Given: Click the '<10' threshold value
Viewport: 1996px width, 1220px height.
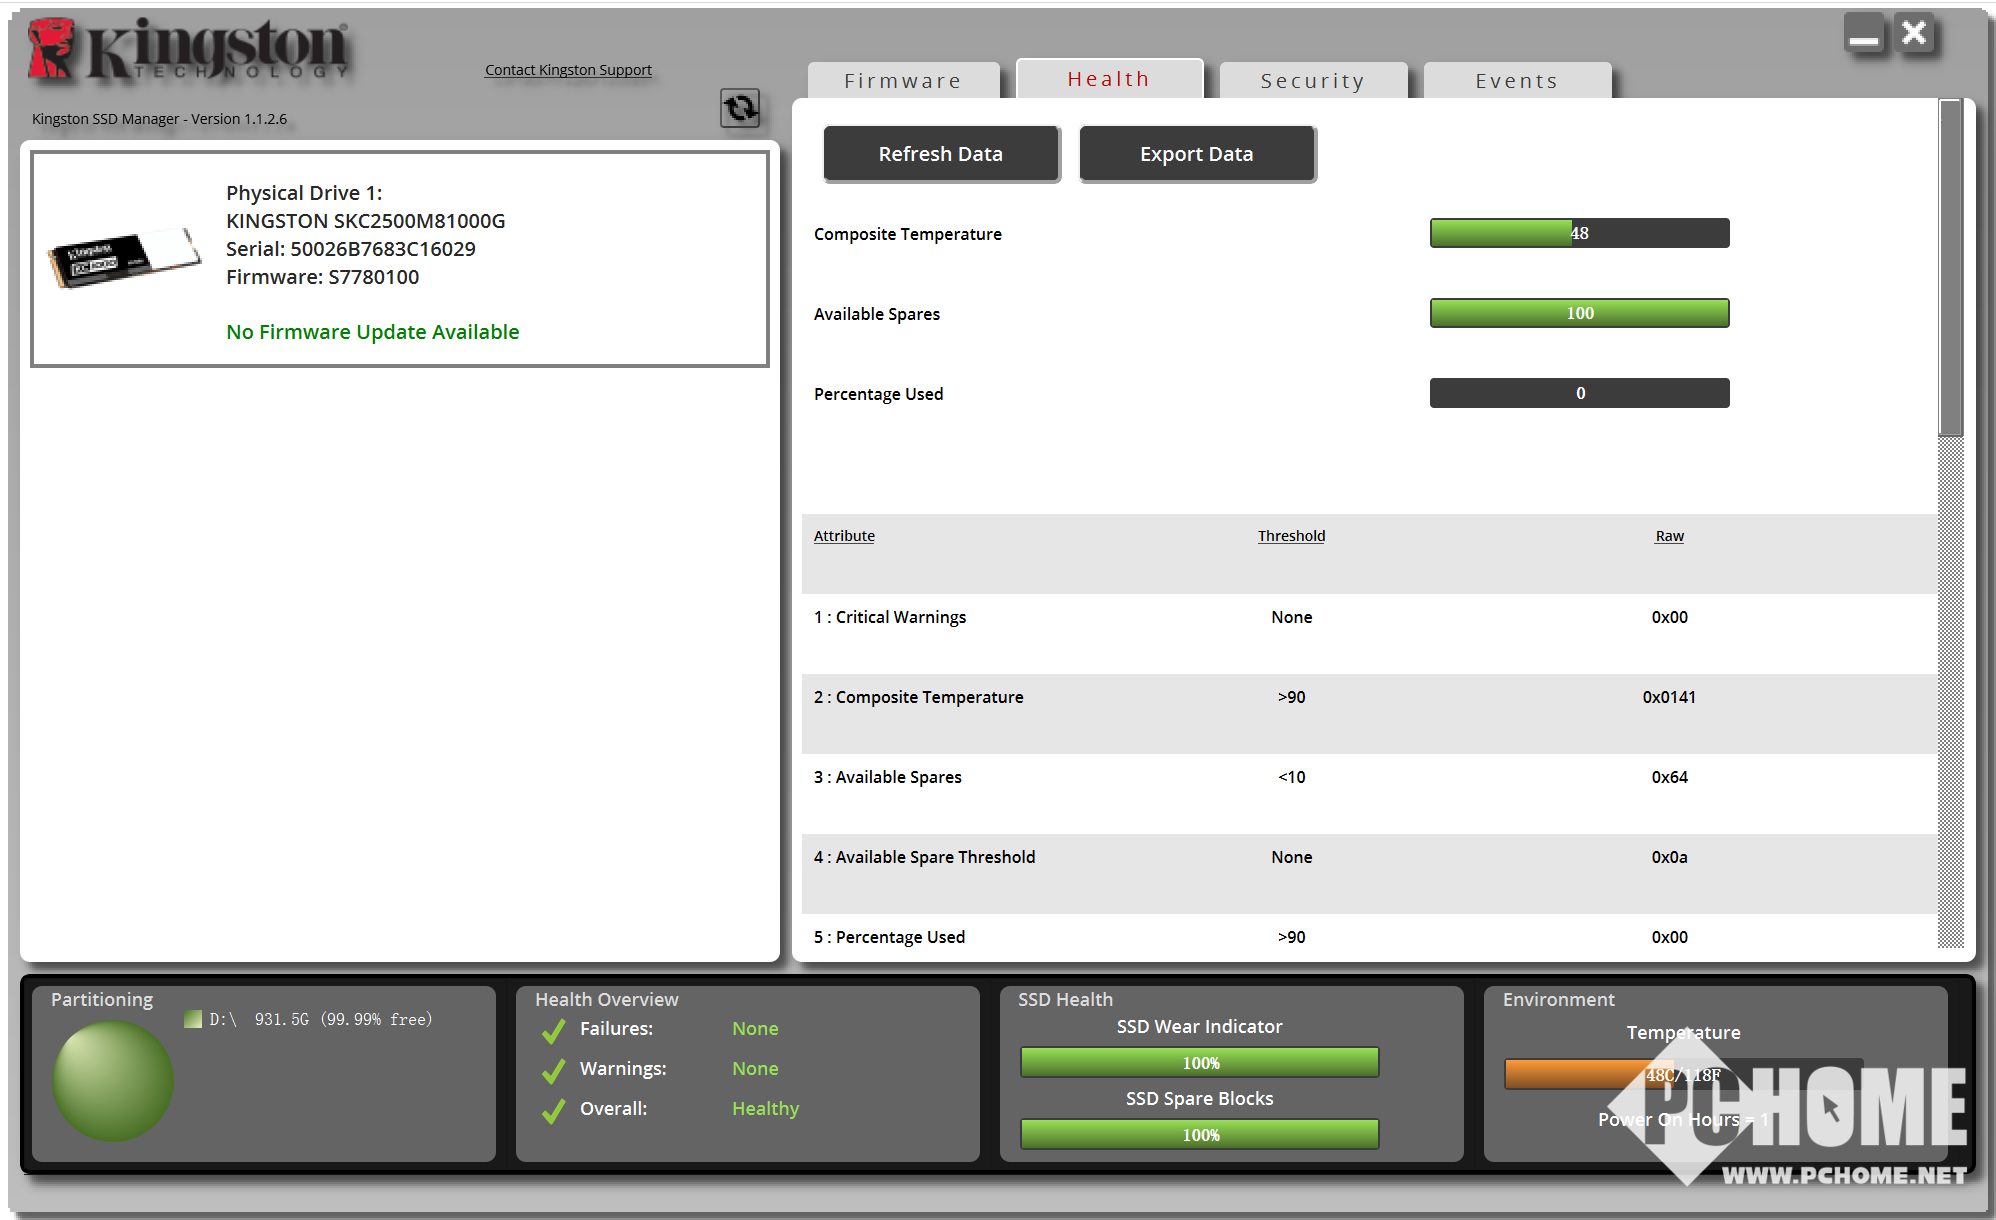Looking at the screenshot, I should point(1291,777).
